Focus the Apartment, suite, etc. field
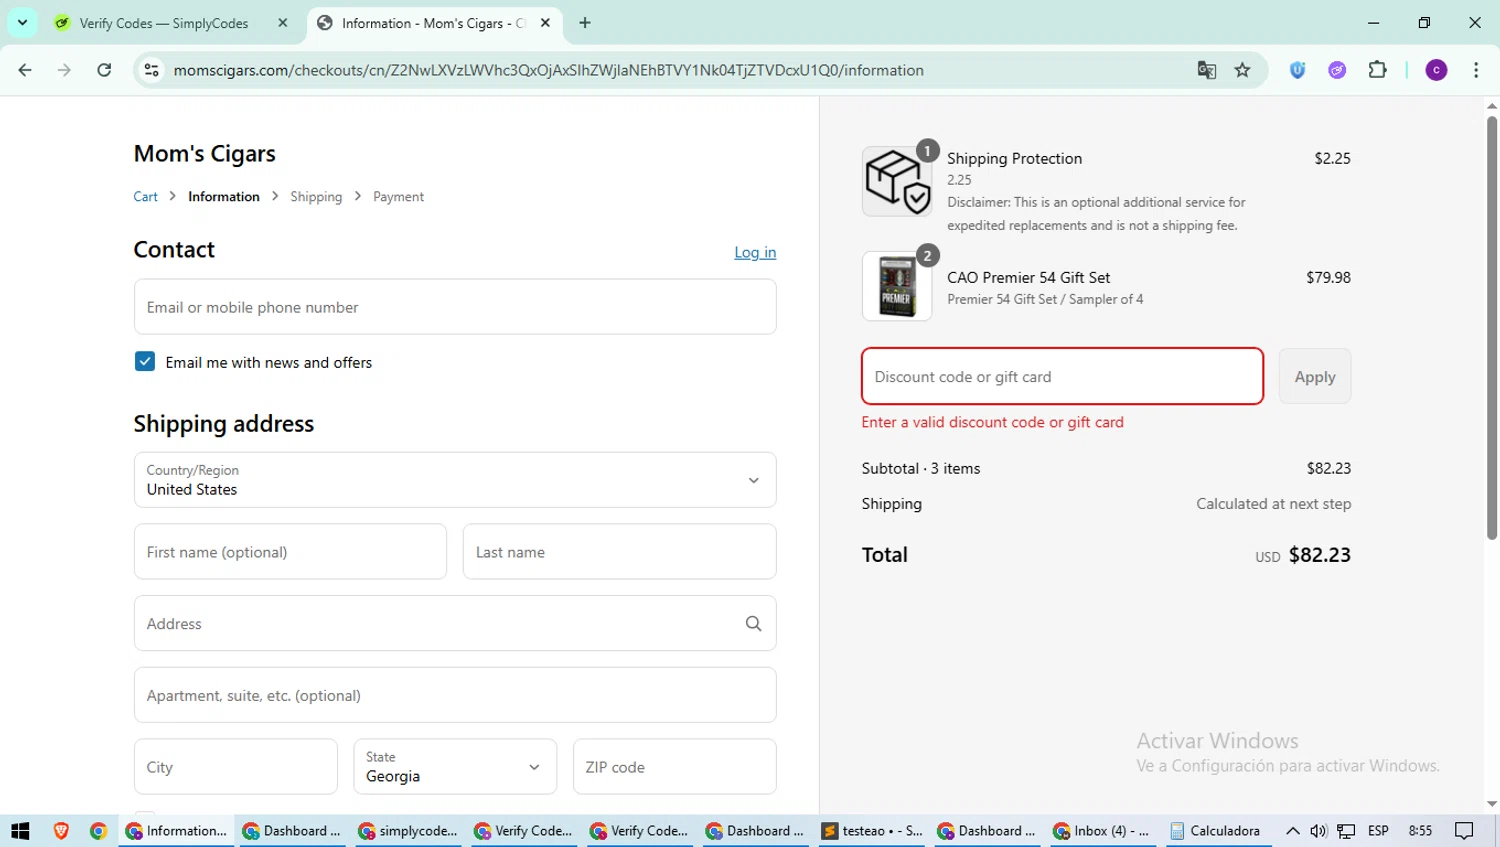This screenshot has width=1500, height=847. [x=455, y=696]
